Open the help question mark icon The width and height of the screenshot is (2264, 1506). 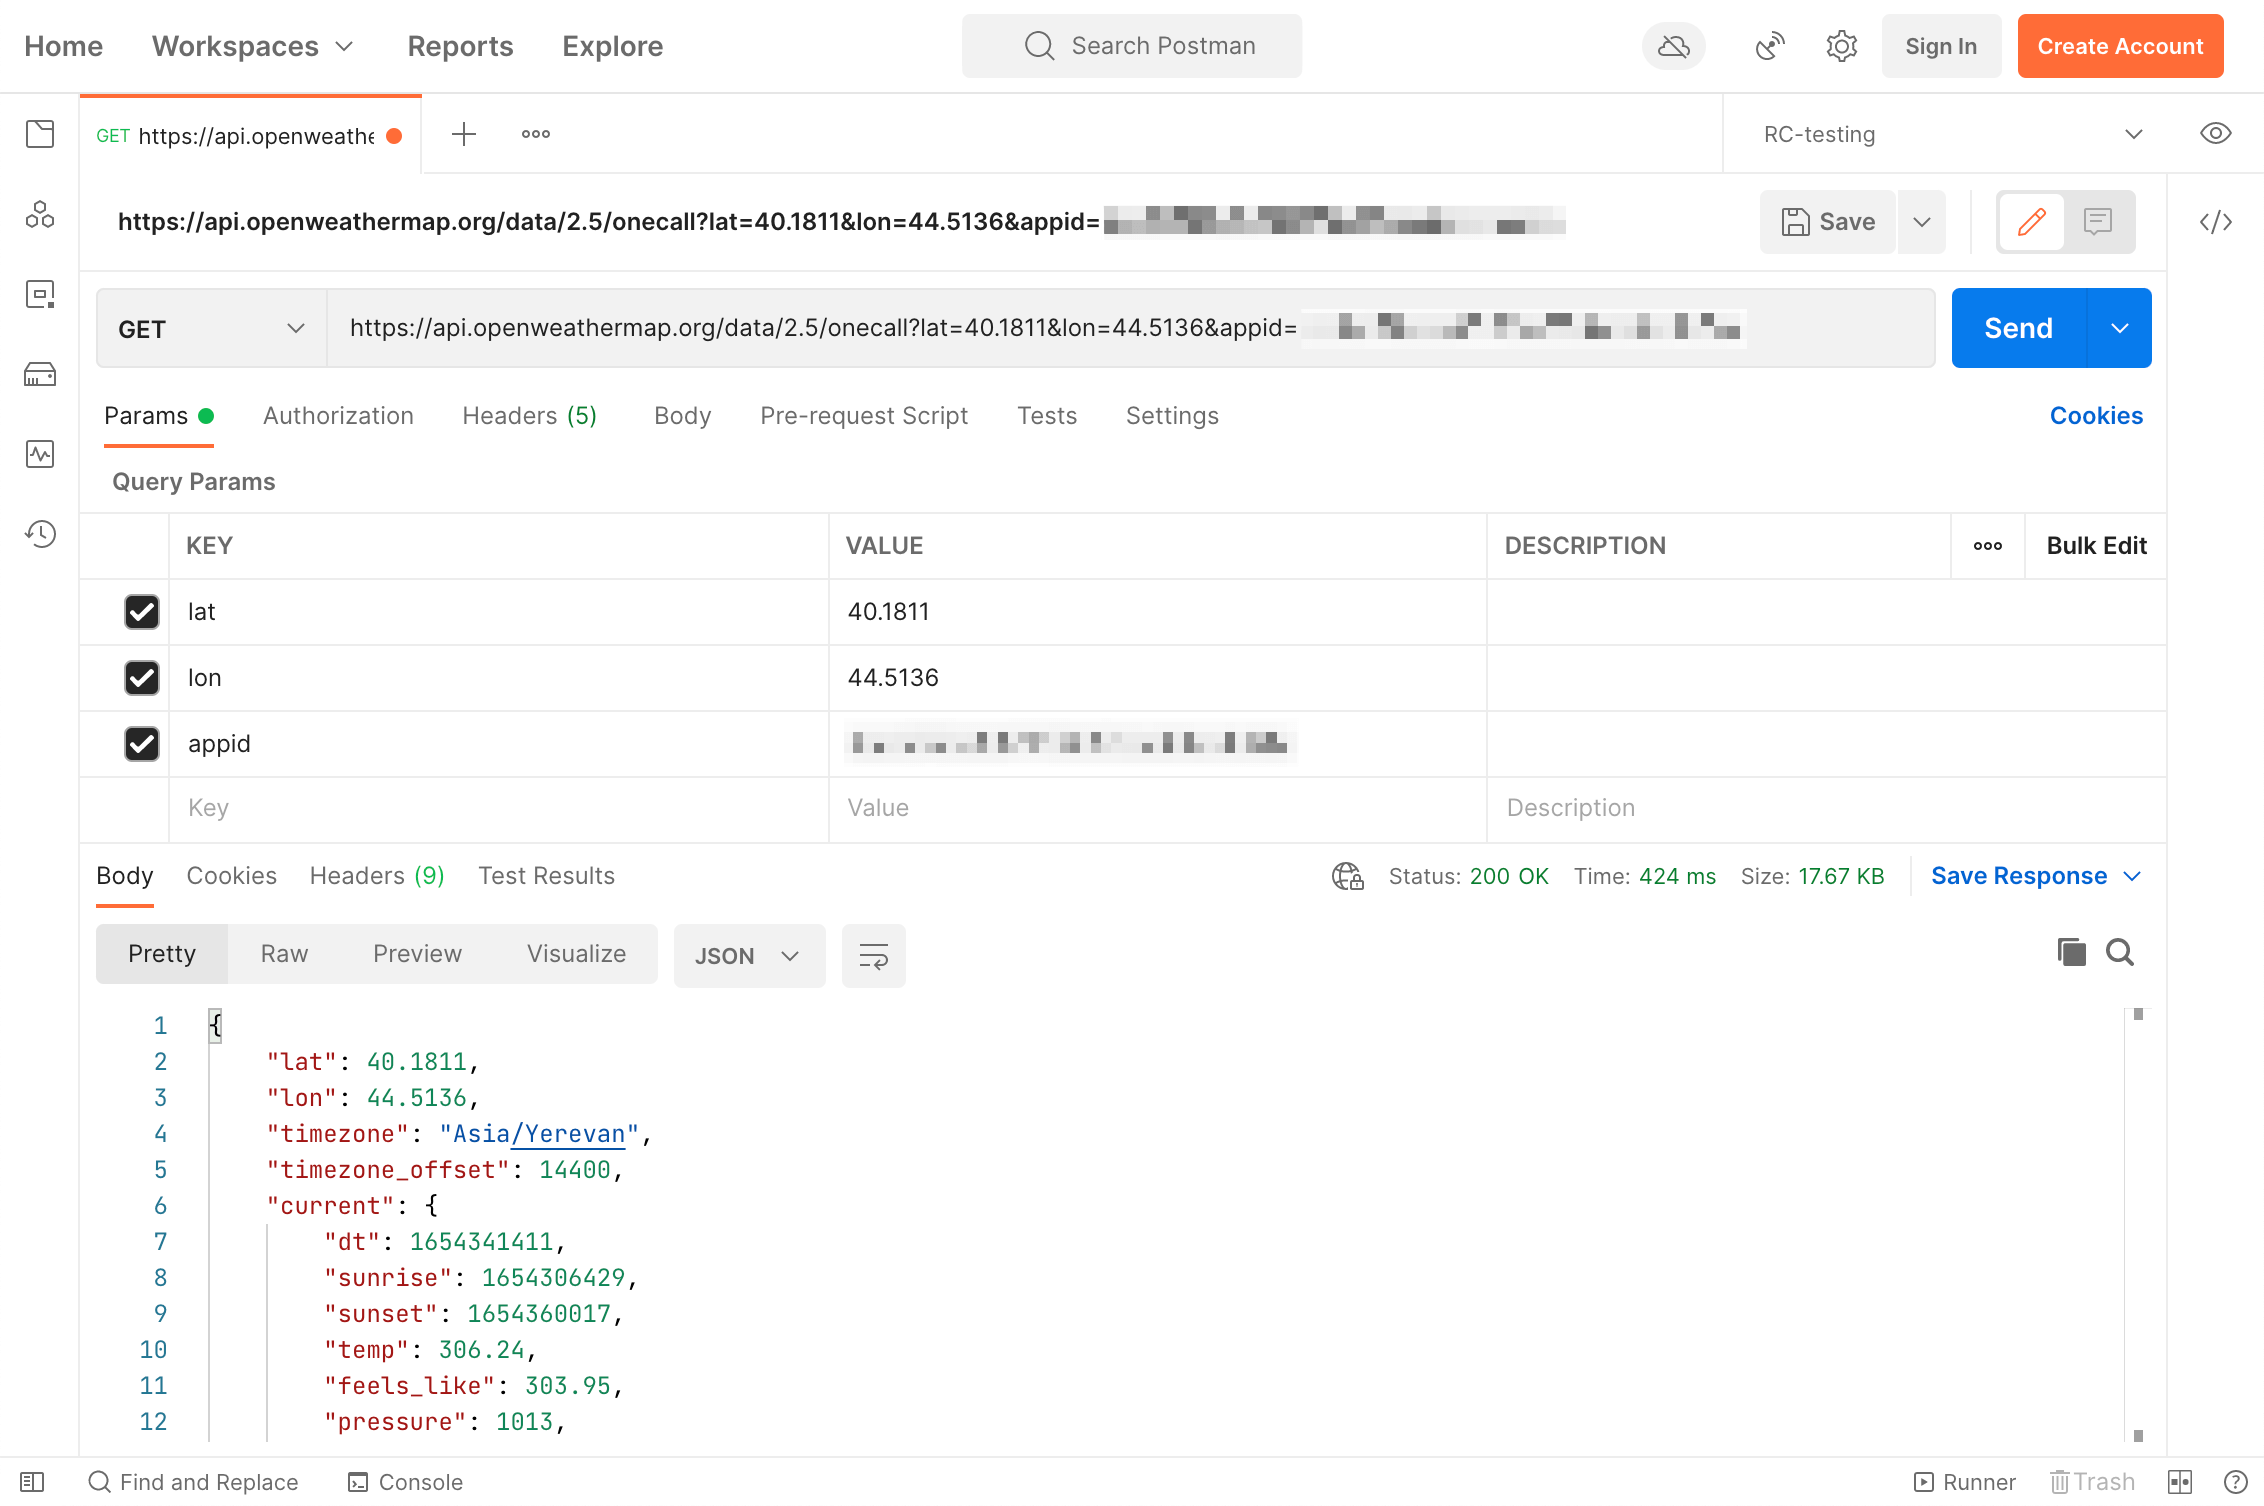2236,1482
